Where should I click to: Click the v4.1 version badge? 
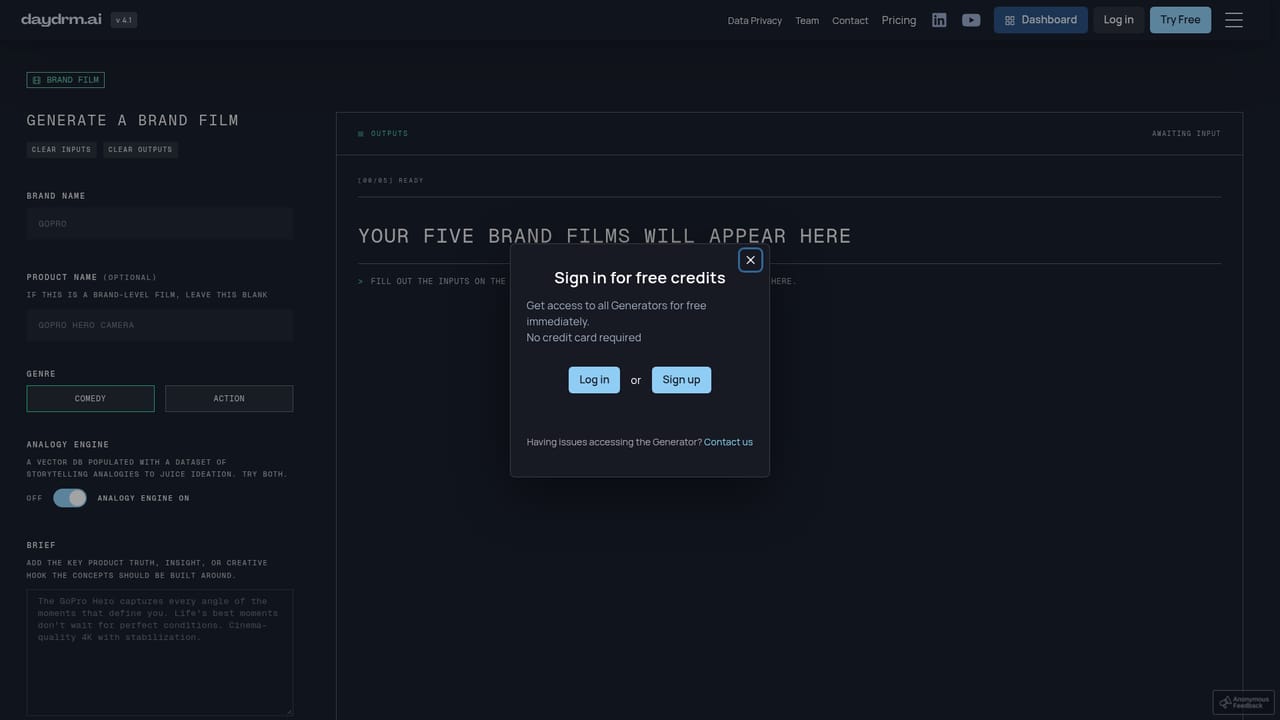tap(124, 20)
